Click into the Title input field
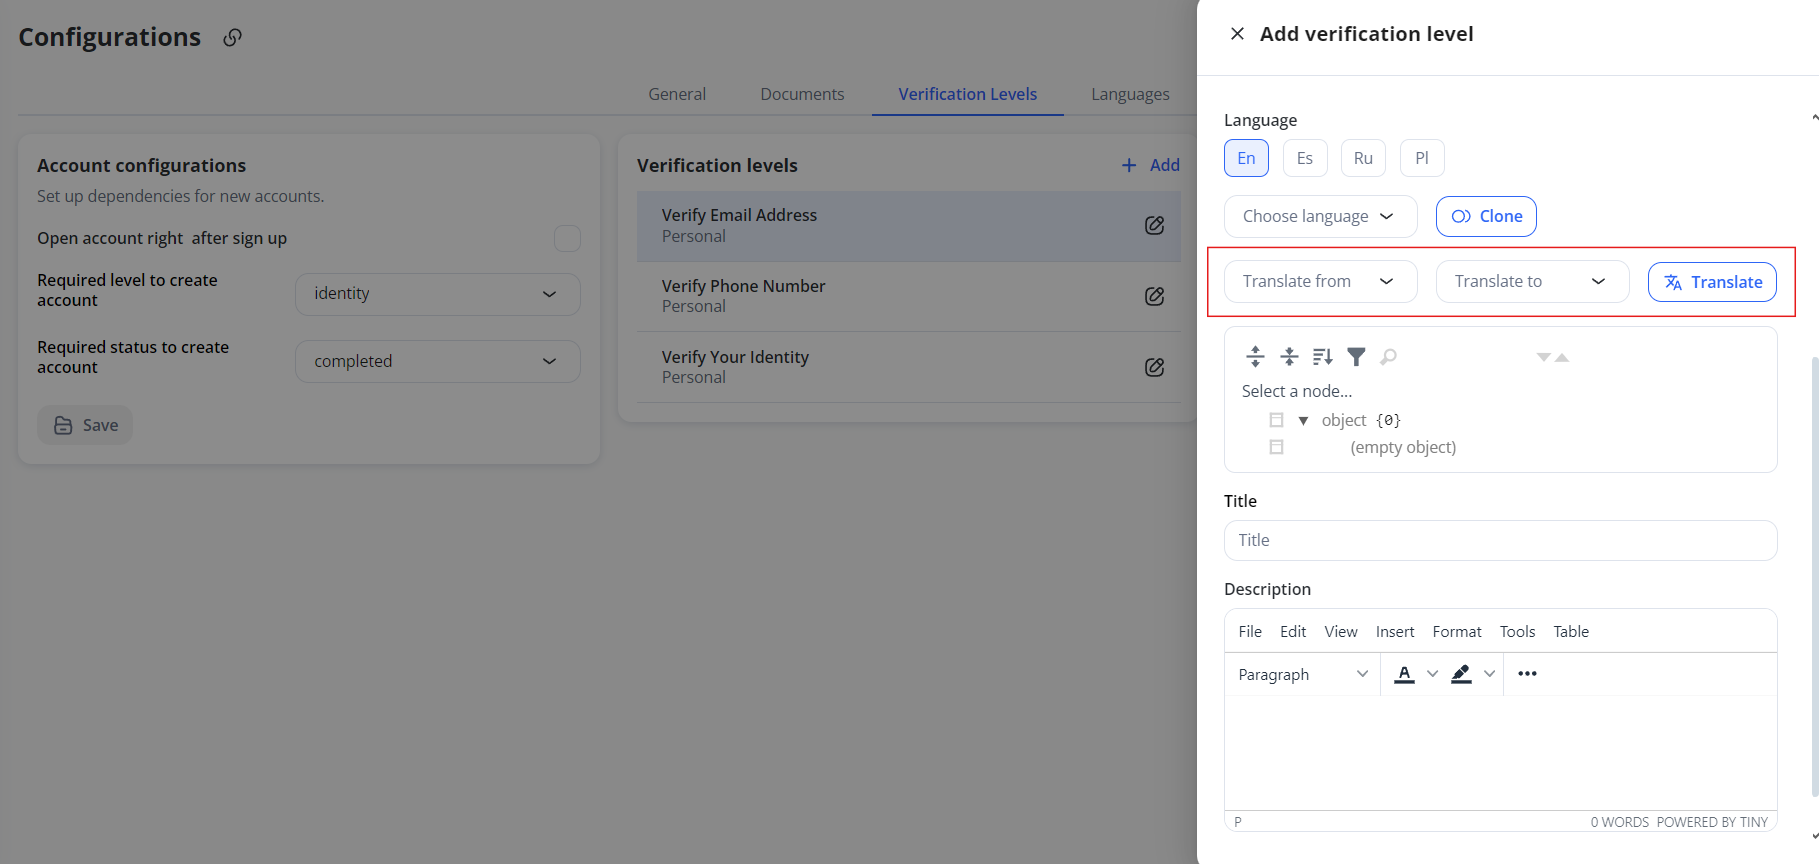Image resolution: width=1819 pixels, height=864 pixels. point(1500,540)
